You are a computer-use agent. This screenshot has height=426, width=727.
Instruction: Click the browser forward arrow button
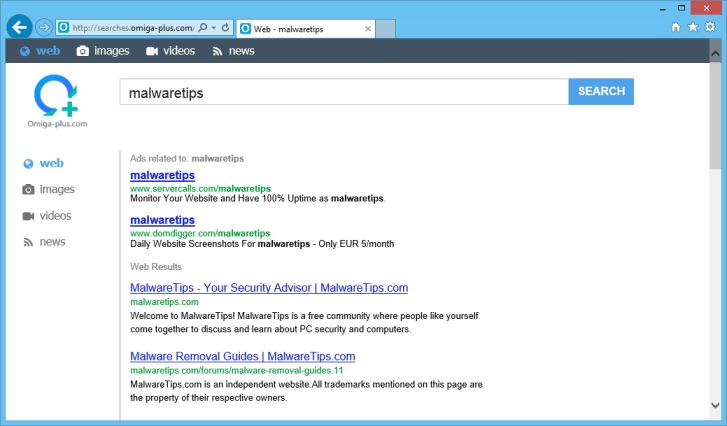point(44,28)
